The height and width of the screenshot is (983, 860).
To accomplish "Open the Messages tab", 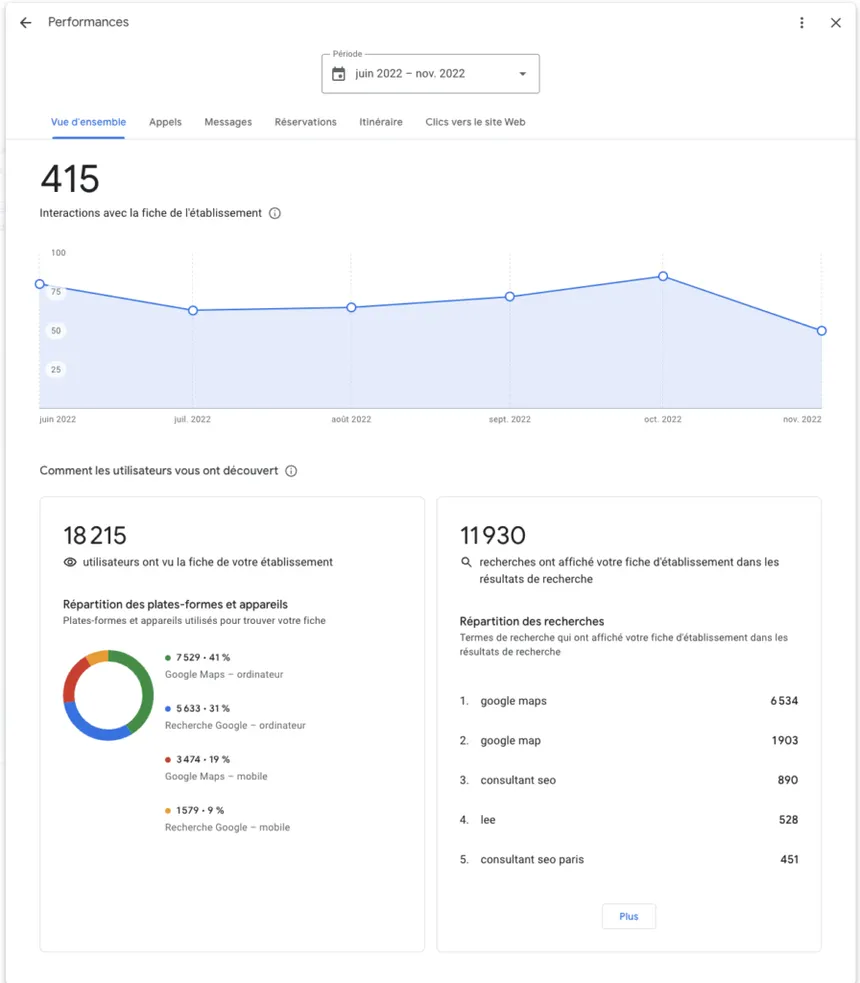I will [x=228, y=122].
